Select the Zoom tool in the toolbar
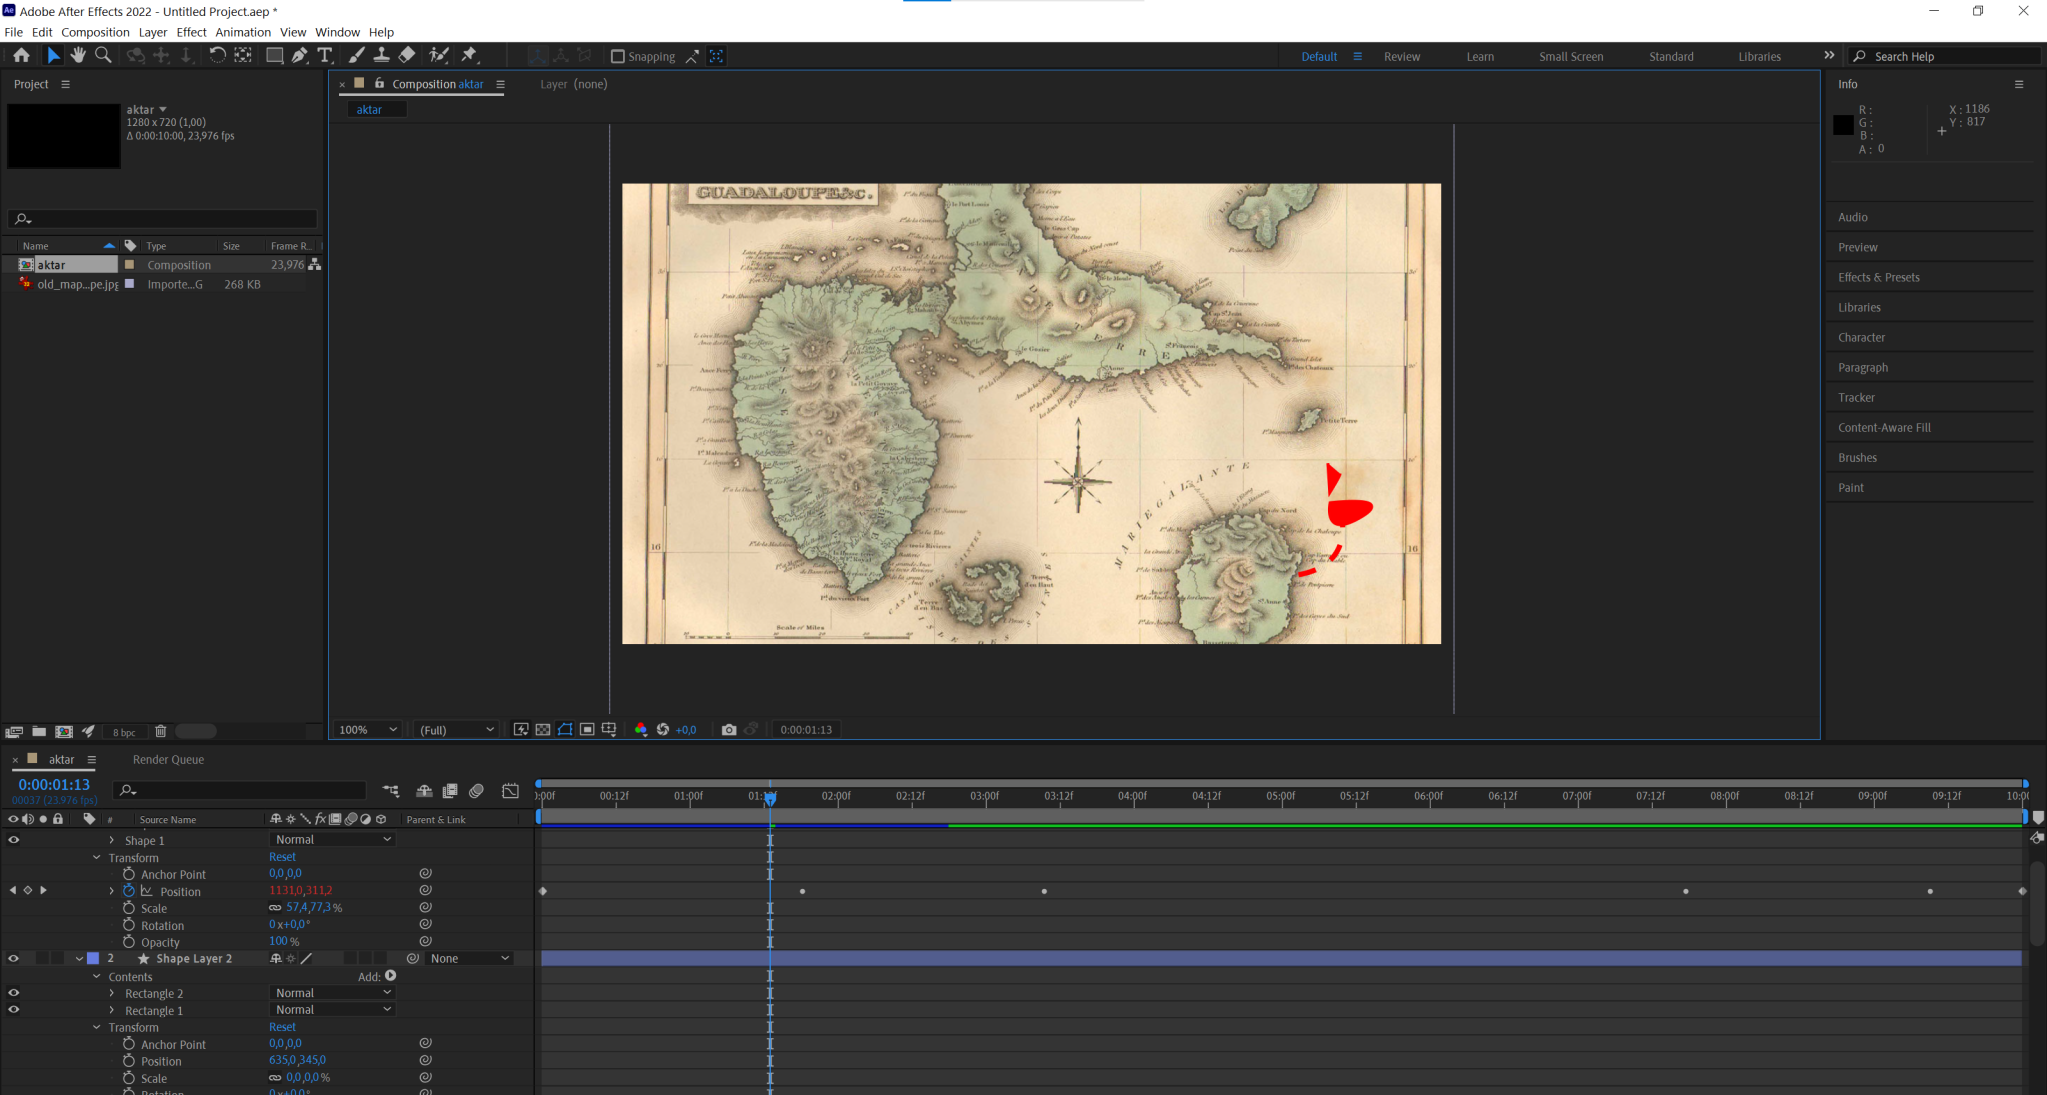Screen dimensions: 2047x1095 103,56
